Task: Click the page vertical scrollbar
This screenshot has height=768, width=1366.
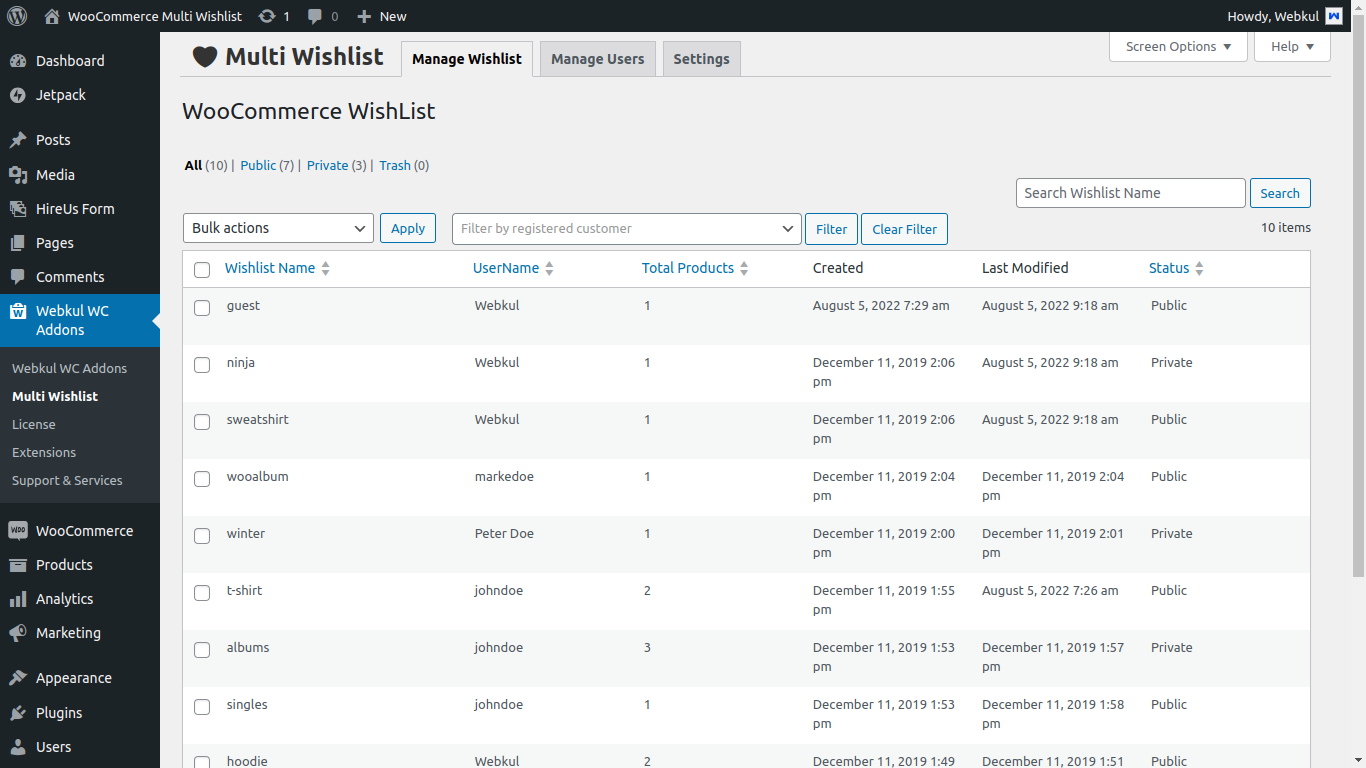Action: click(x=1358, y=300)
